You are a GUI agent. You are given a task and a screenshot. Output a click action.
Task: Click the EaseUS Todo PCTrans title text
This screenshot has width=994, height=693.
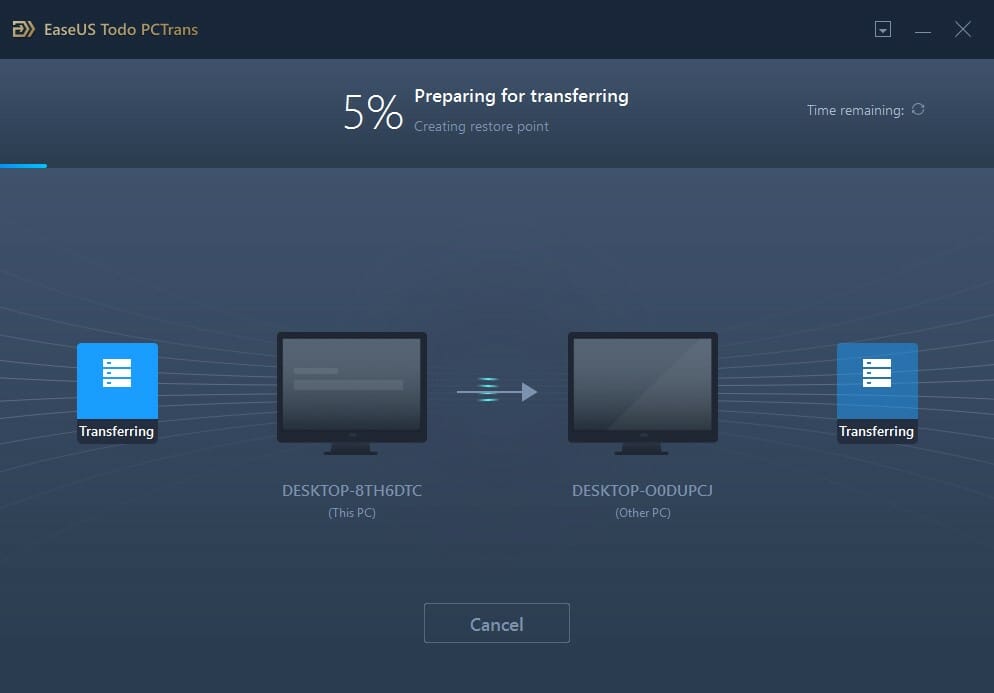click(x=121, y=30)
